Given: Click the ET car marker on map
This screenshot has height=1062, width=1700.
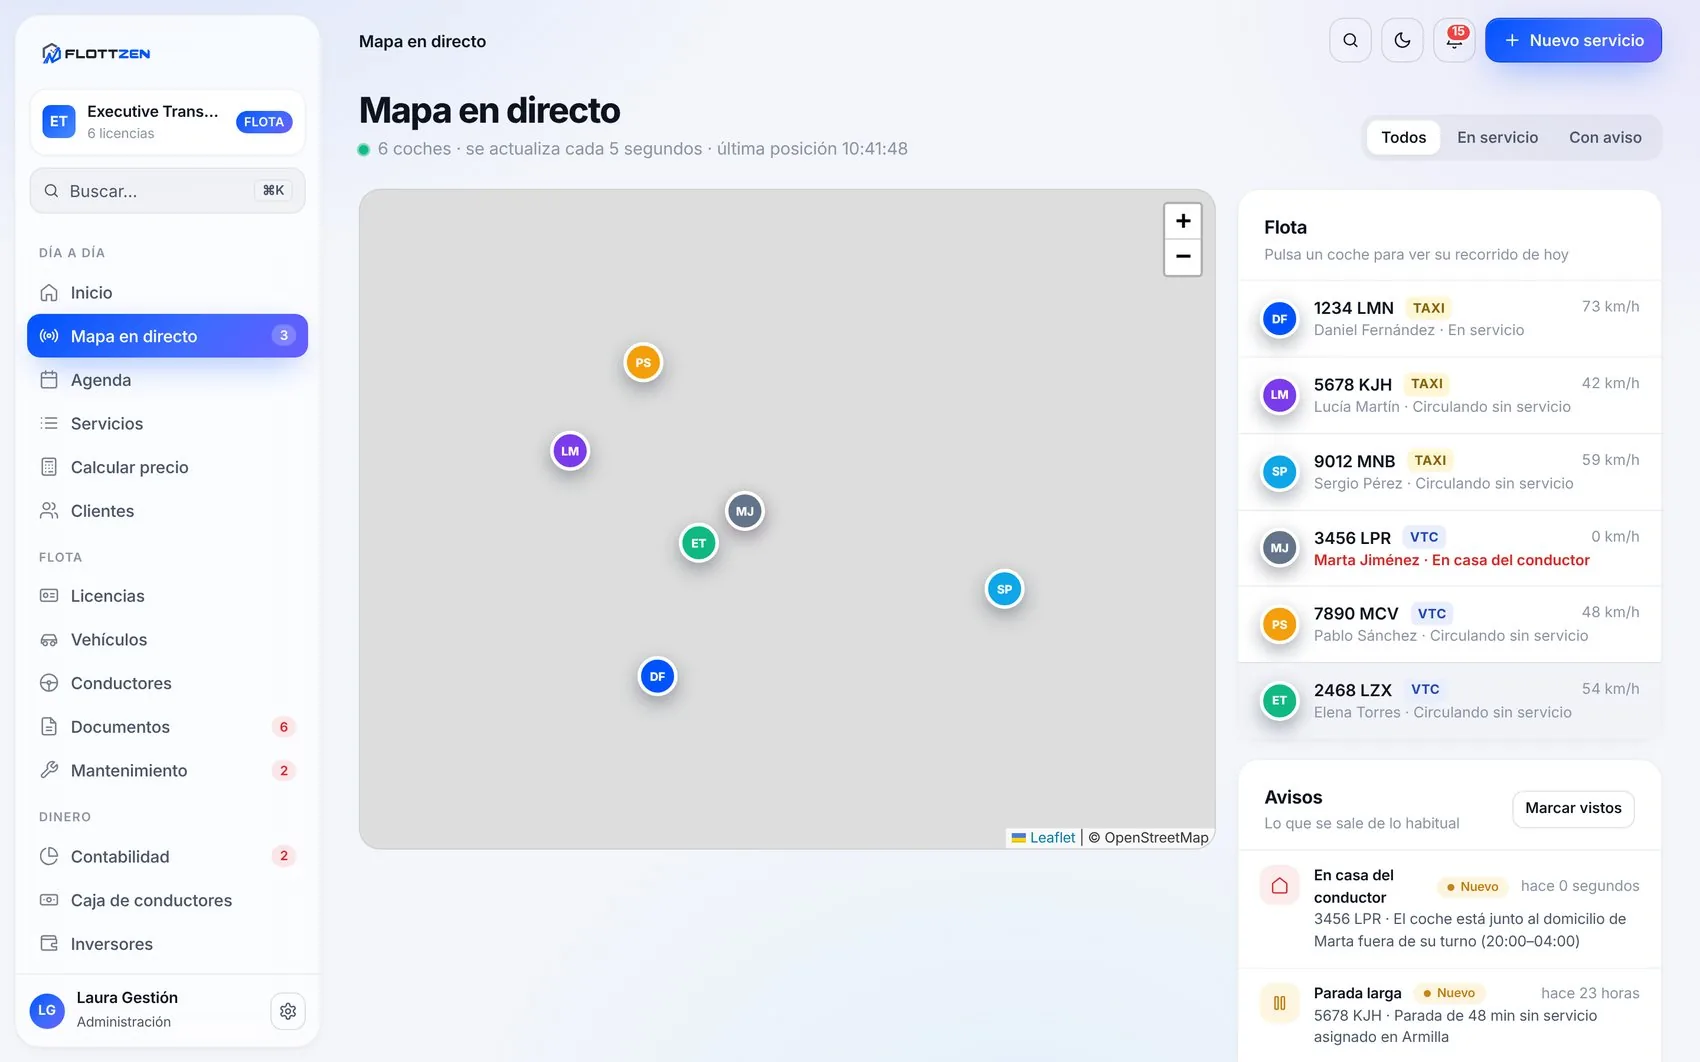Looking at the screenshot, I should pos(699,543).
